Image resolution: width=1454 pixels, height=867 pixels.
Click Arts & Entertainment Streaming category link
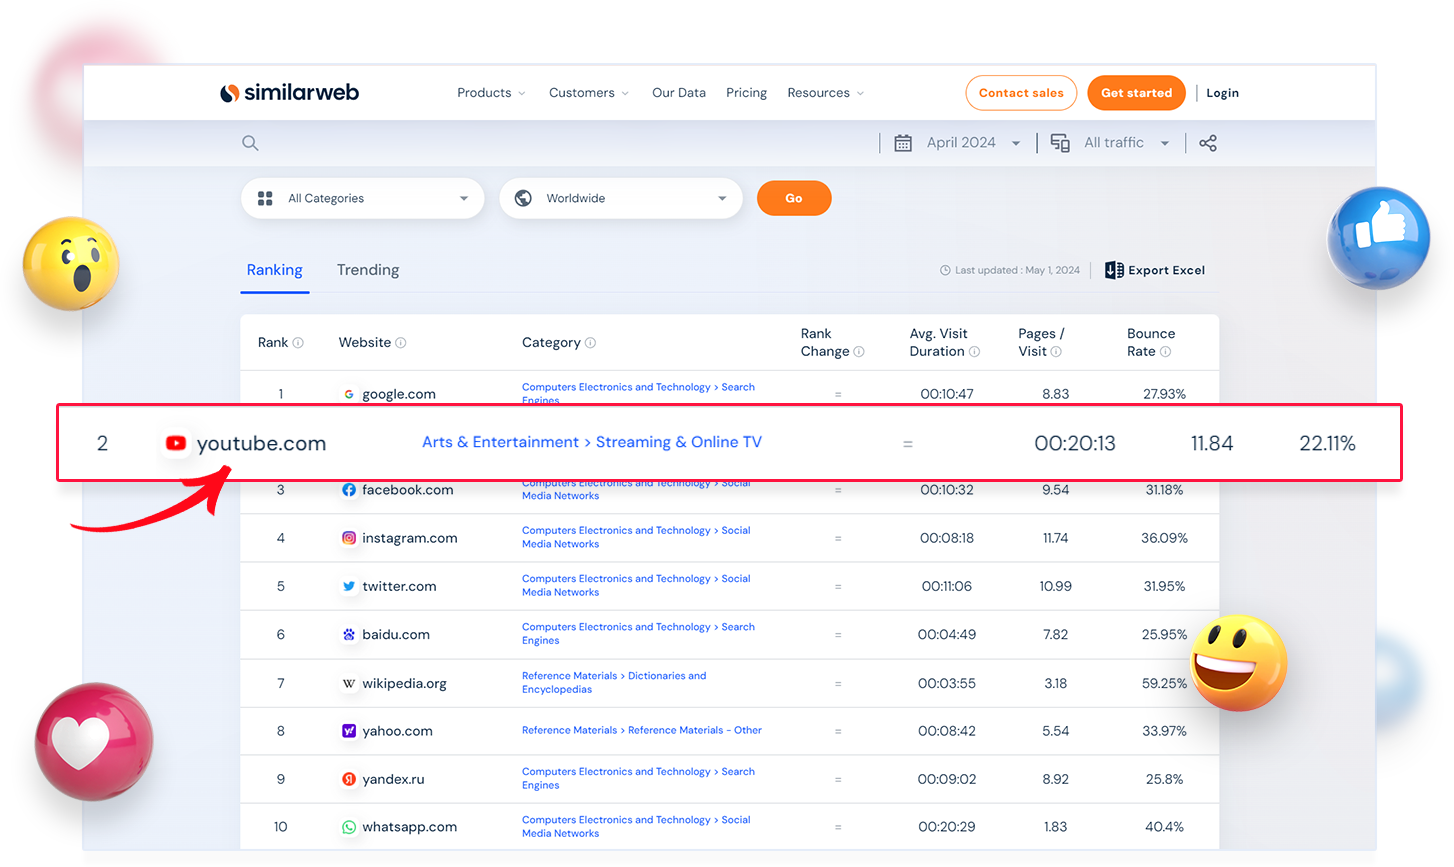pos(592,442)
